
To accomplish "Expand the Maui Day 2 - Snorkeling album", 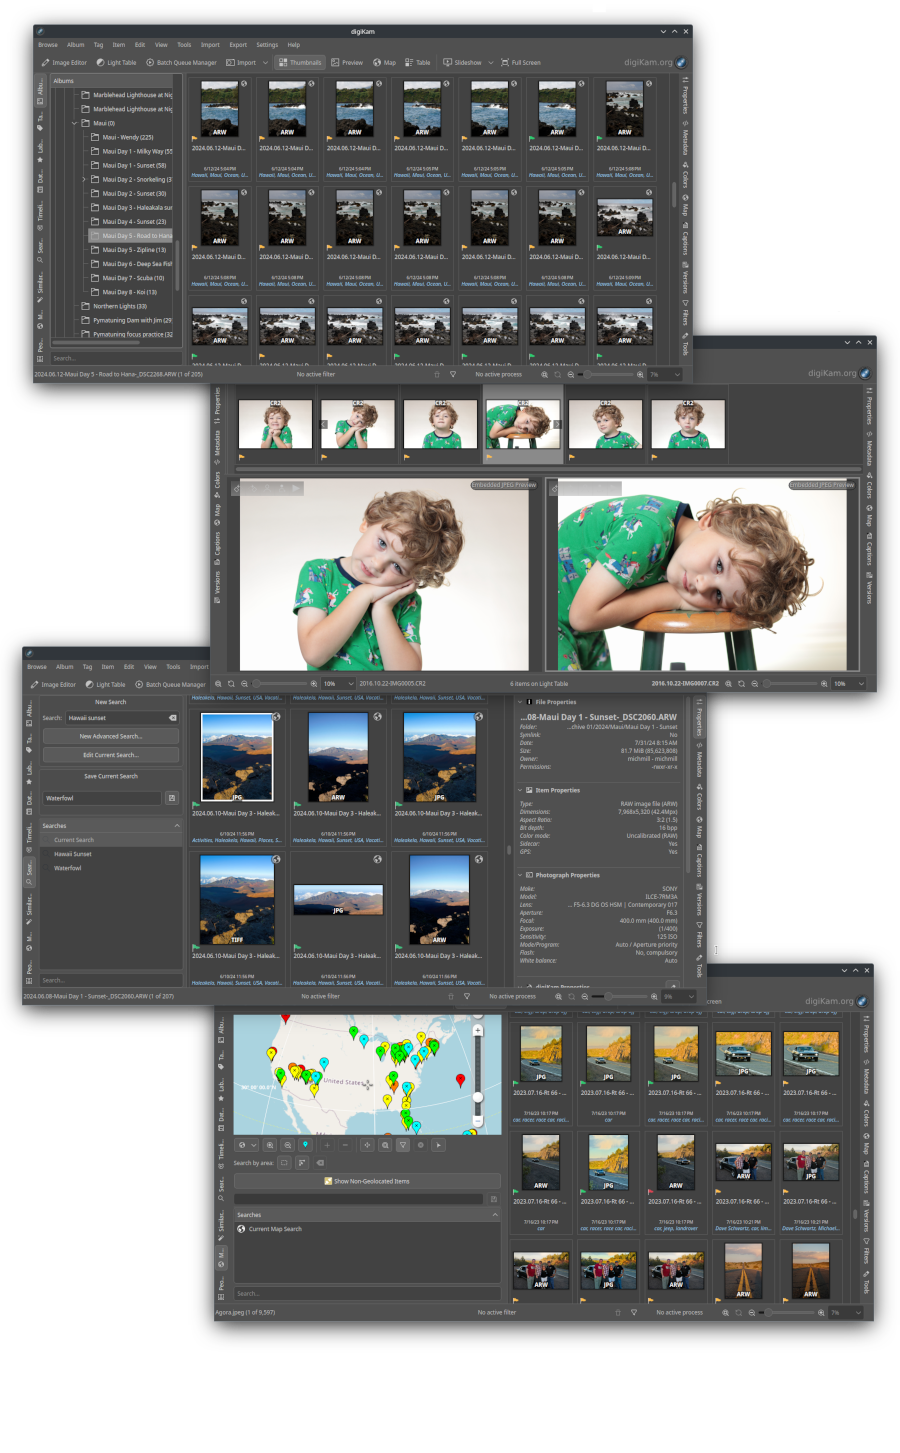I will [x=85, y=178].
